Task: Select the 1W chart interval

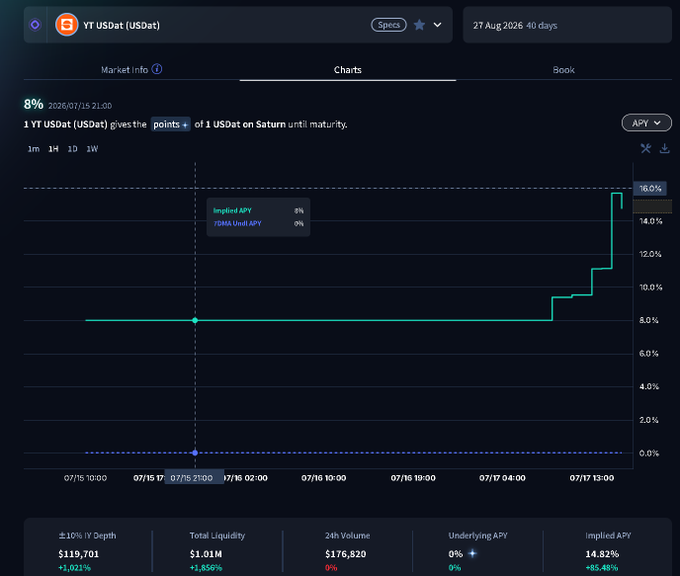Action: [x=92, y=149]
